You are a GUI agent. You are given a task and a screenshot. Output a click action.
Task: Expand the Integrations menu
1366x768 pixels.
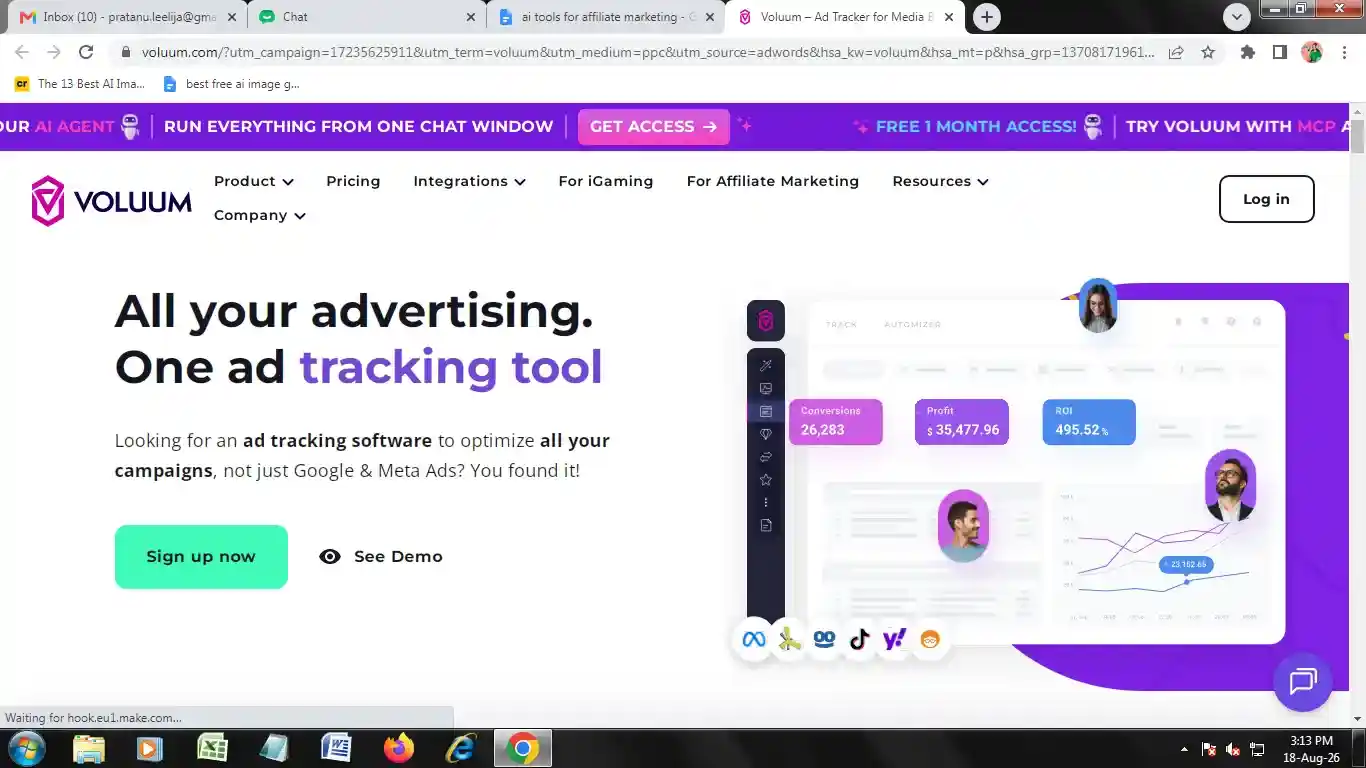(x=469, y=181)
